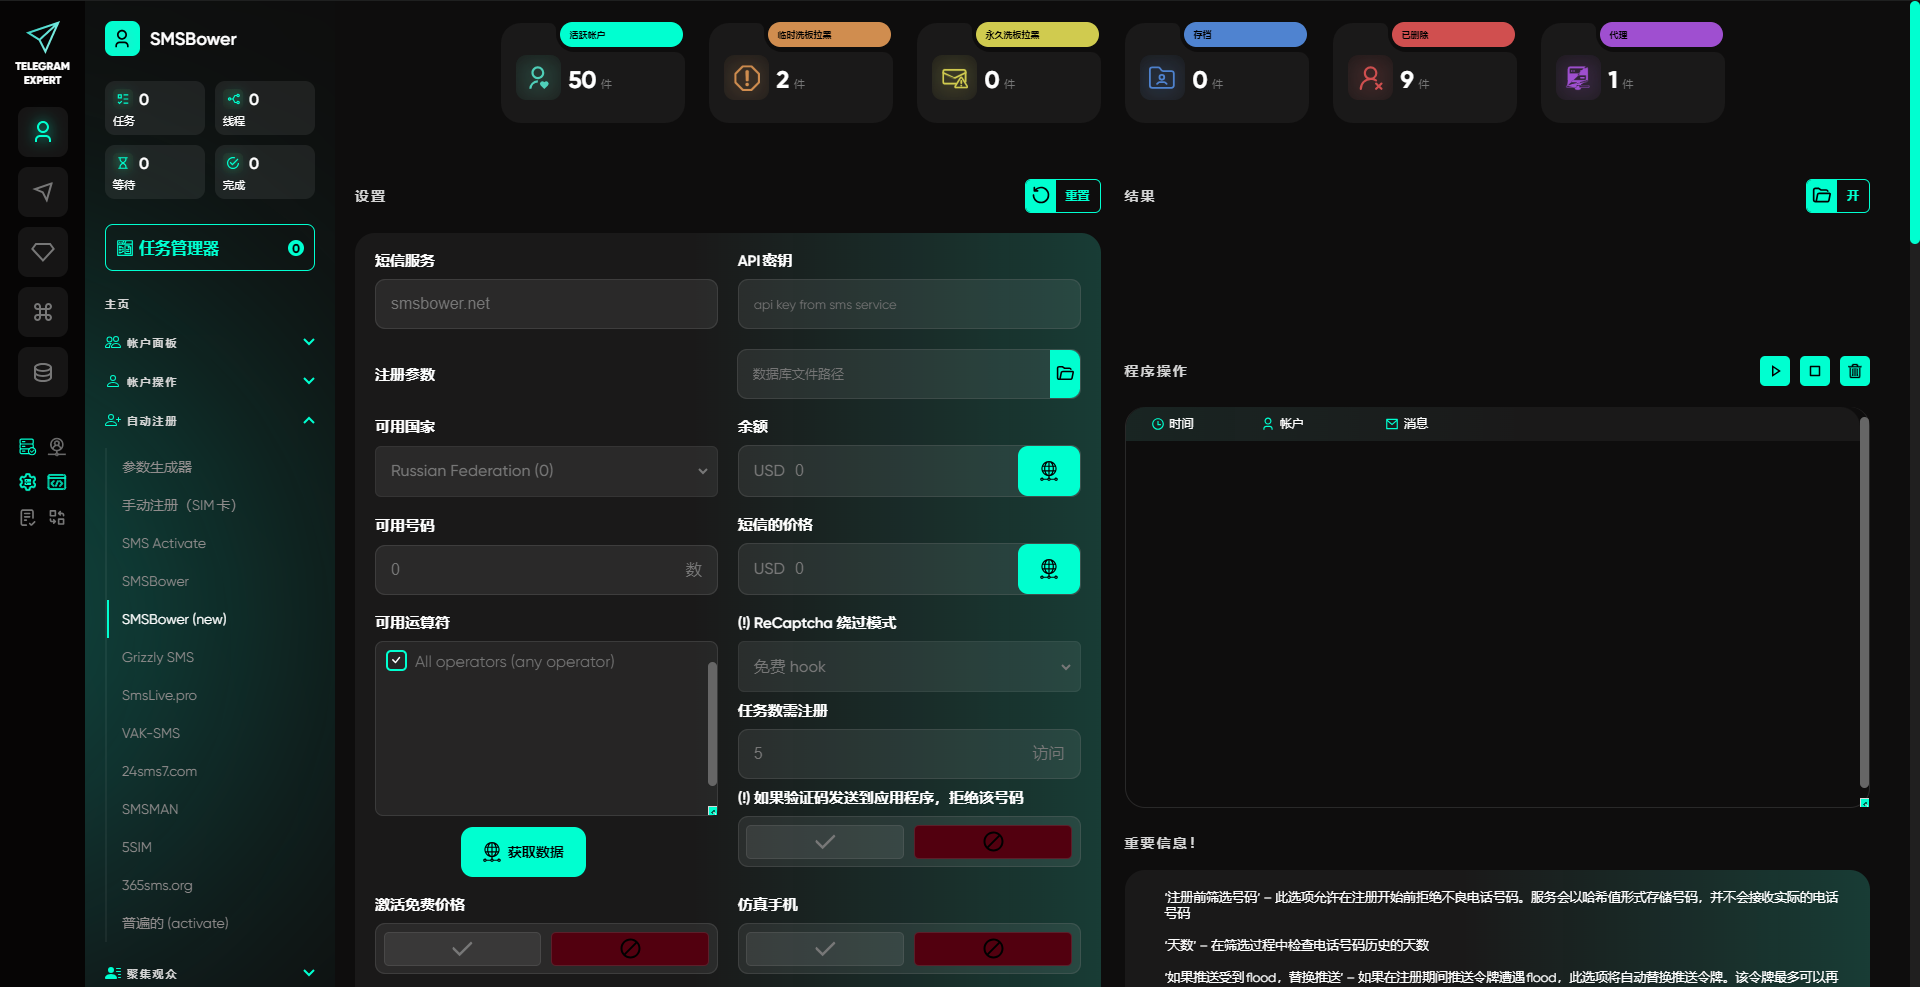Click the checklist document sidebar icon
This screenshot has width=1920, height=987.
point(28,517)
